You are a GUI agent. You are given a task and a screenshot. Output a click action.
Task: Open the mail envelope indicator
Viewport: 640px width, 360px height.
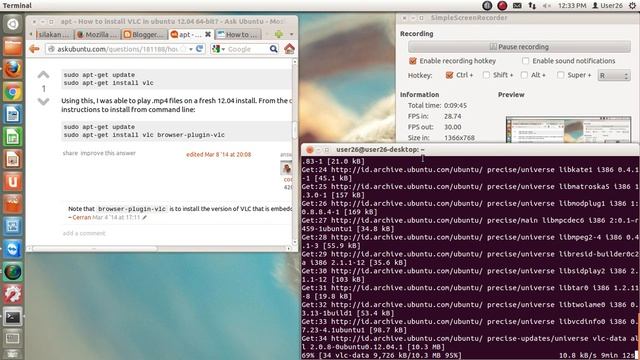[517, 5]
